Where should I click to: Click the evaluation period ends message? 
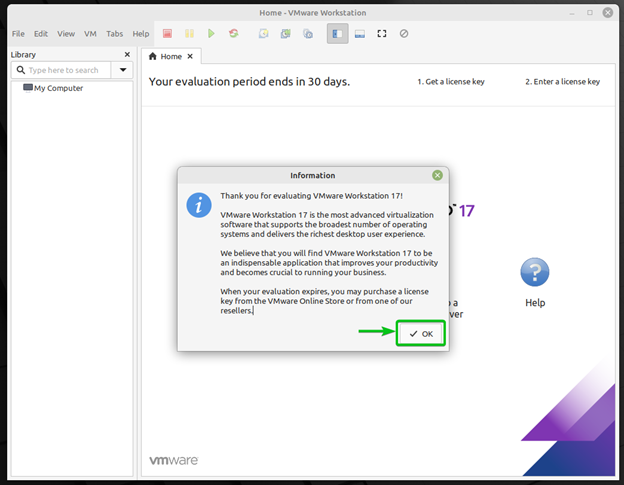[250, 82]
